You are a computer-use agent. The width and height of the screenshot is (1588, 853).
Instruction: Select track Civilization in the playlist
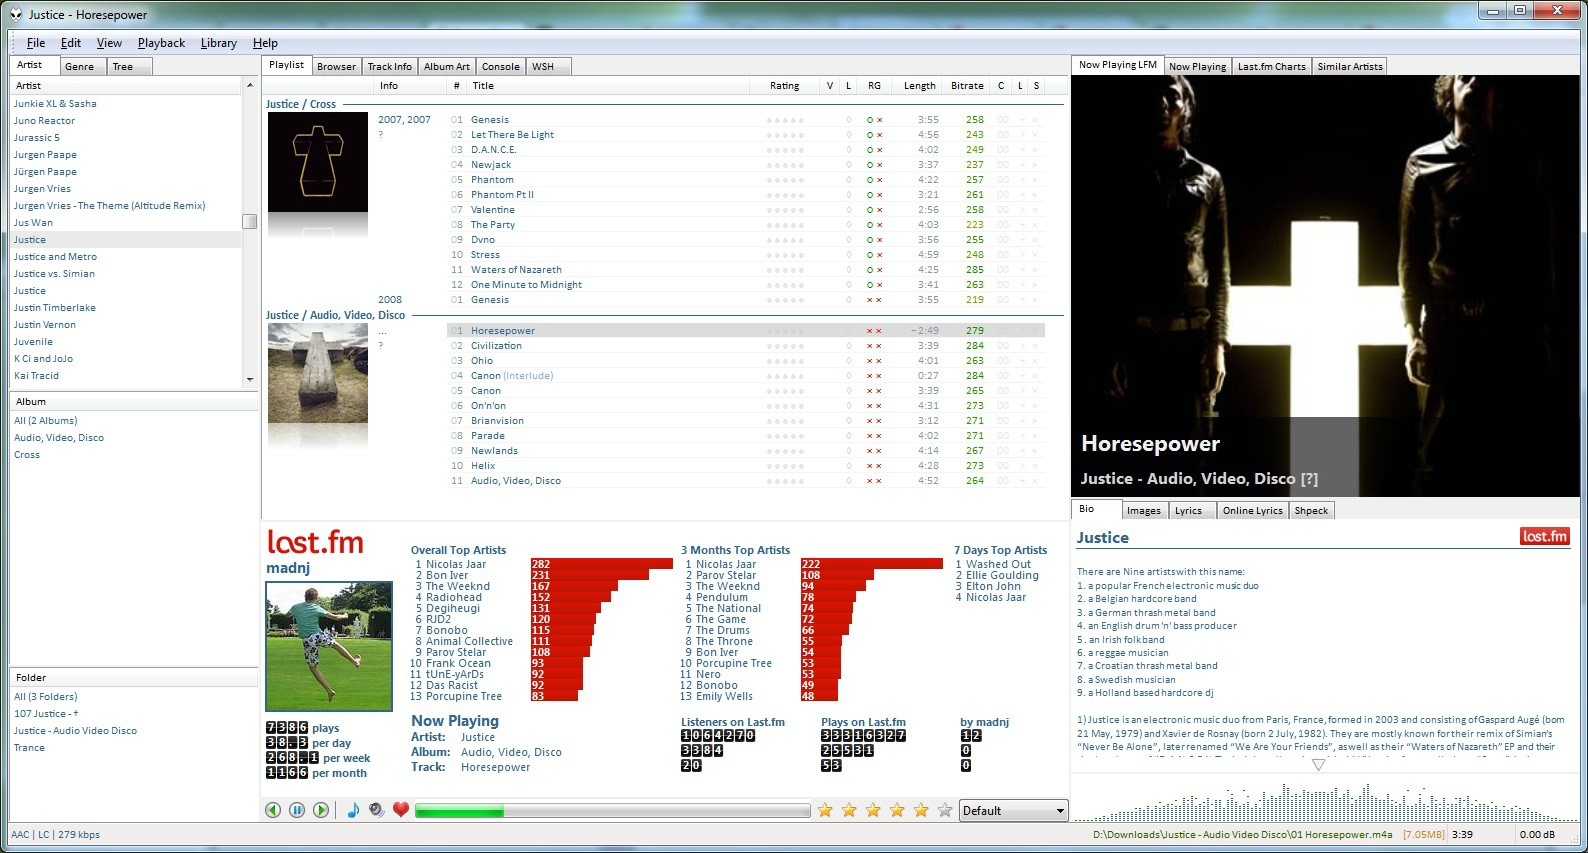click(x=496, y=346)
